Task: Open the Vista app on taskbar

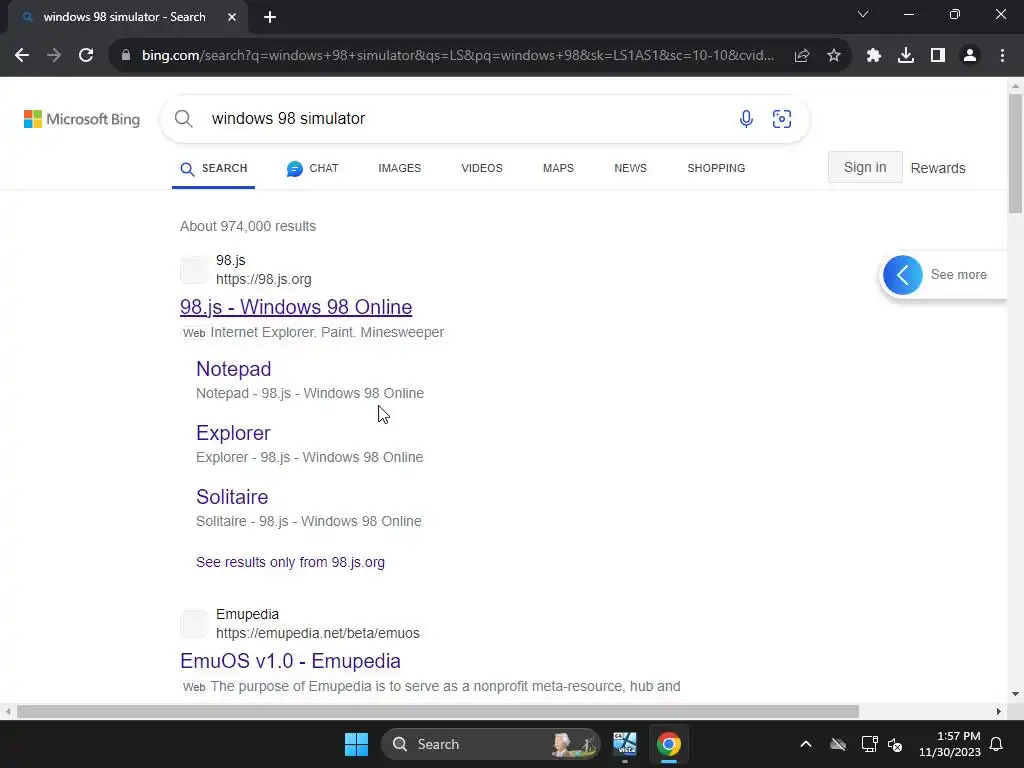Action: click(x=625, y=744)
